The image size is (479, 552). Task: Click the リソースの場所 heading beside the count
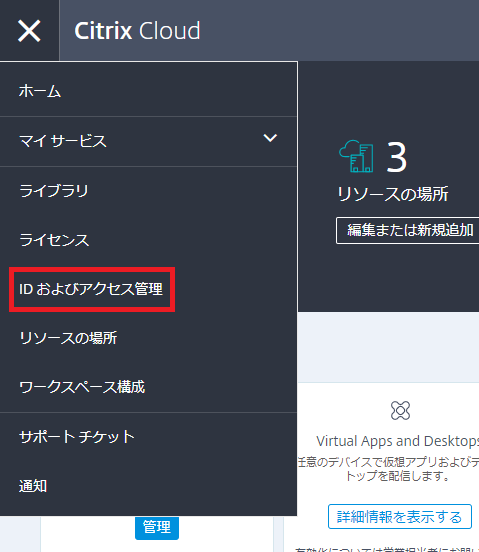point(393,194)
